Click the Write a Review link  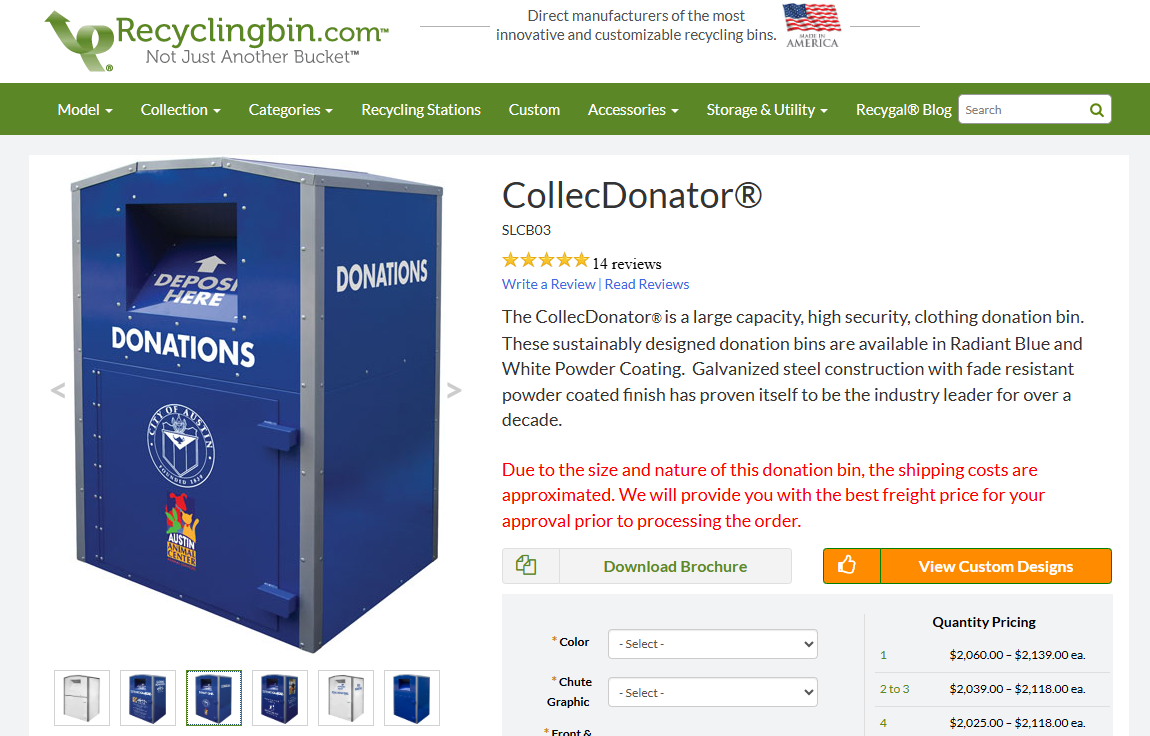coord(549,284)
